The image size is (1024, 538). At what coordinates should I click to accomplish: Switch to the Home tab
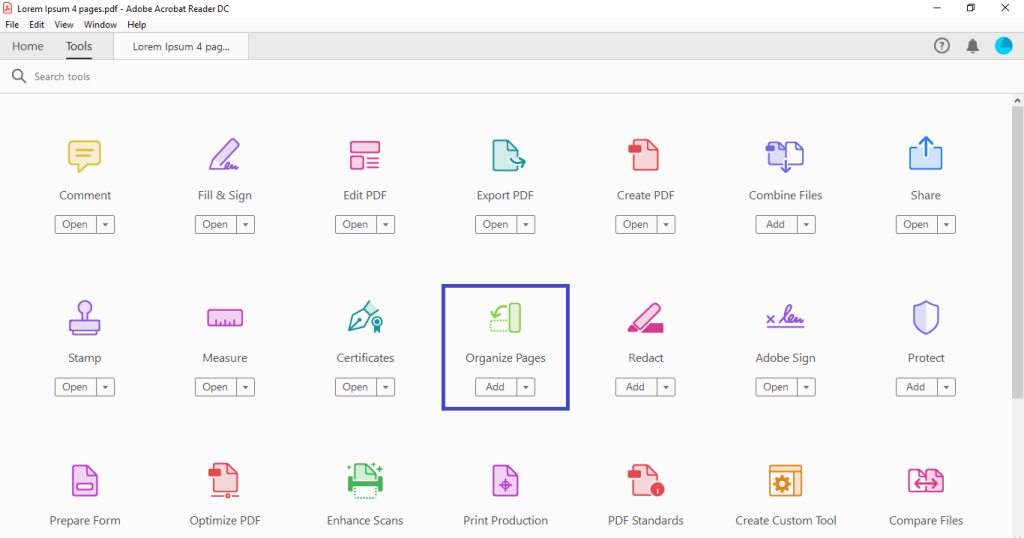coord(27,46)
